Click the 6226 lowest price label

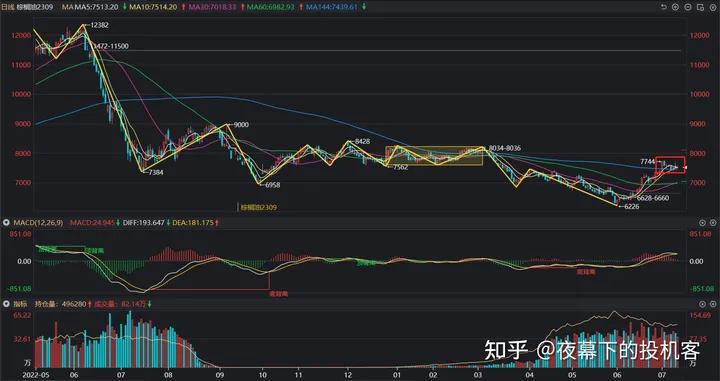(x=632, y=207)
